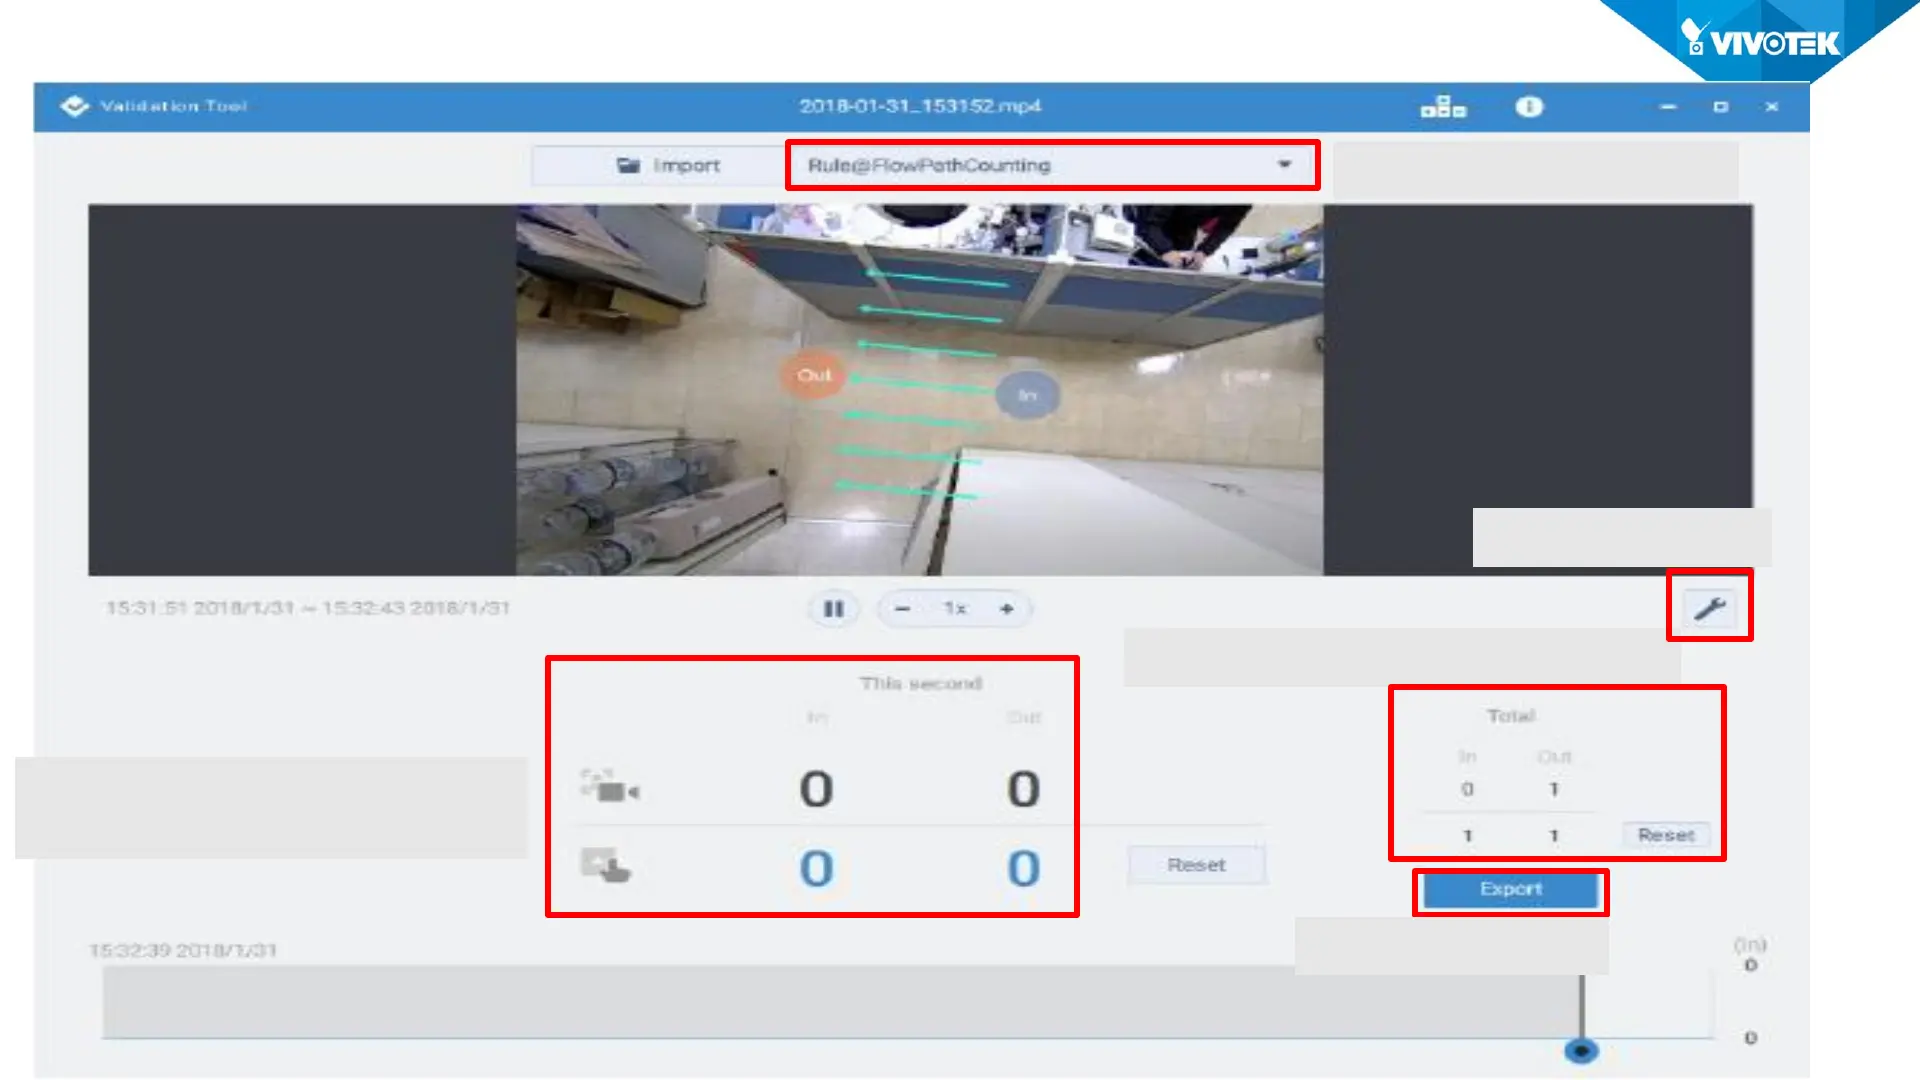Decrease playback speed with minus button

(x=902, y=609)
